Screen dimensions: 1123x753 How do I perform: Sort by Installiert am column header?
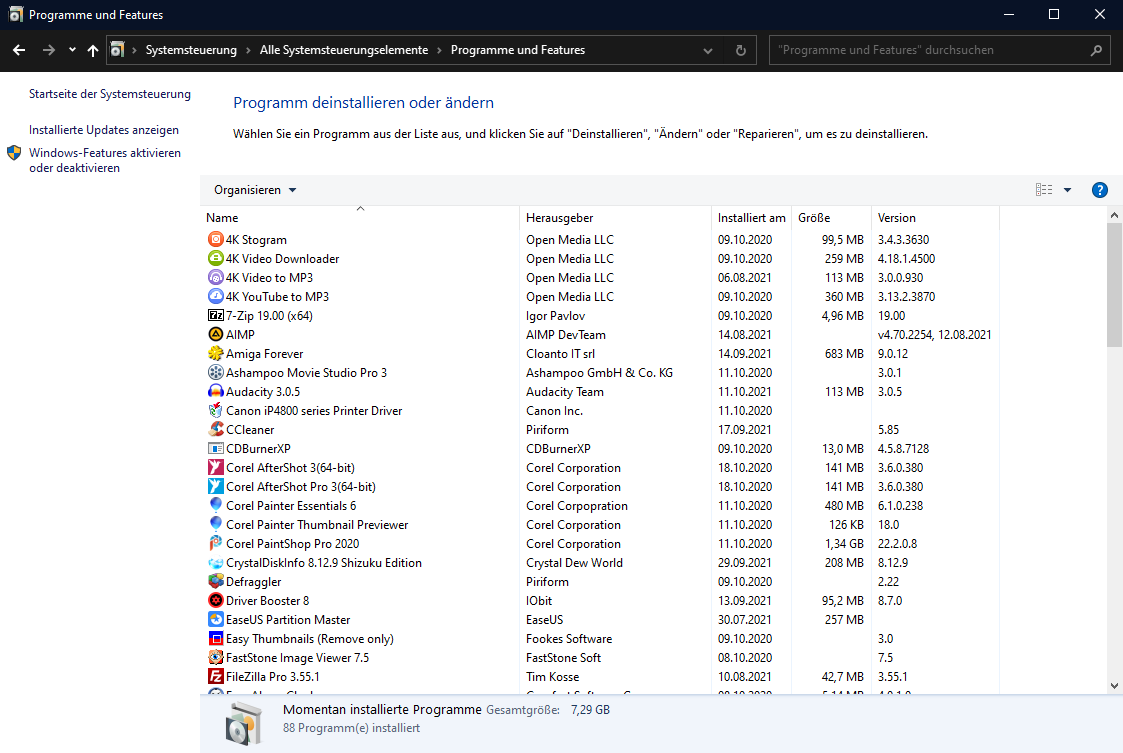tap(751, 218)
